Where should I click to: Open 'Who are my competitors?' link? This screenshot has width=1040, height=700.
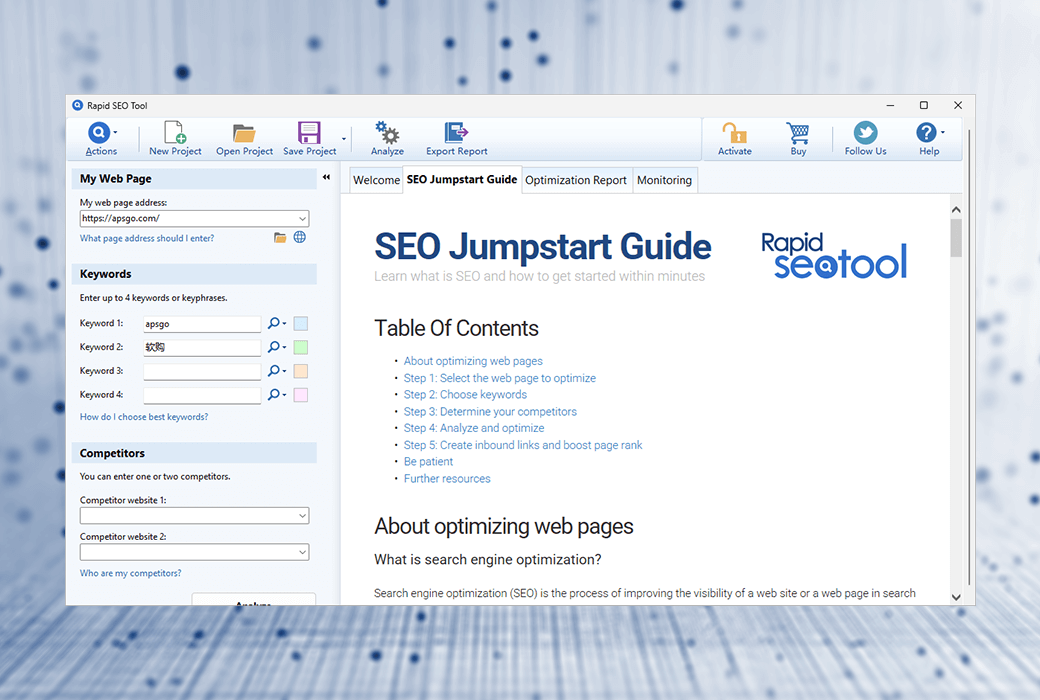coord(130,573)
